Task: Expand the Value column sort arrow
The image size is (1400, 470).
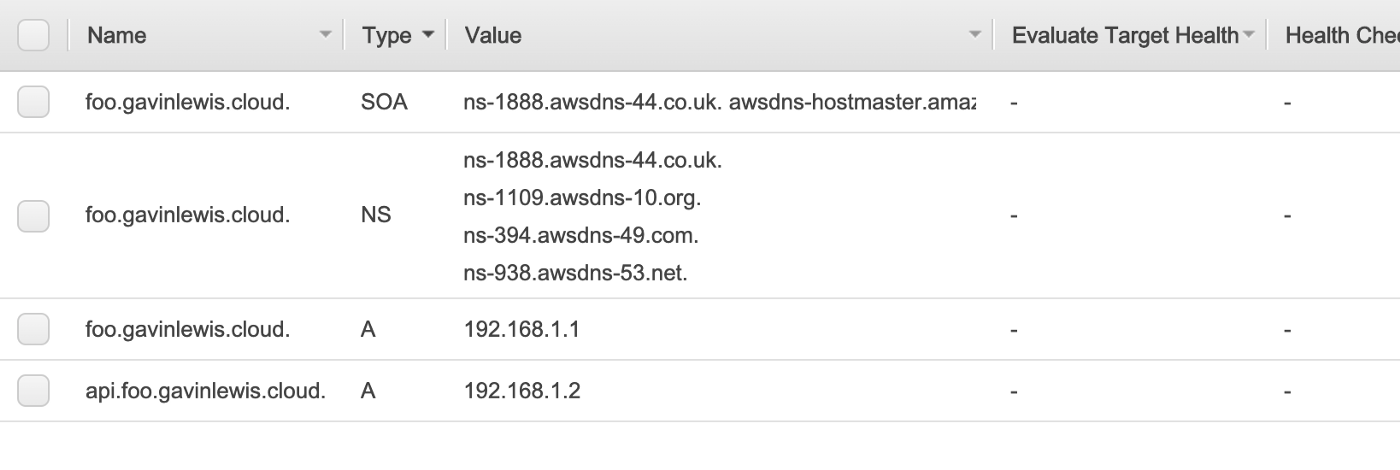Action: (975, 36)
